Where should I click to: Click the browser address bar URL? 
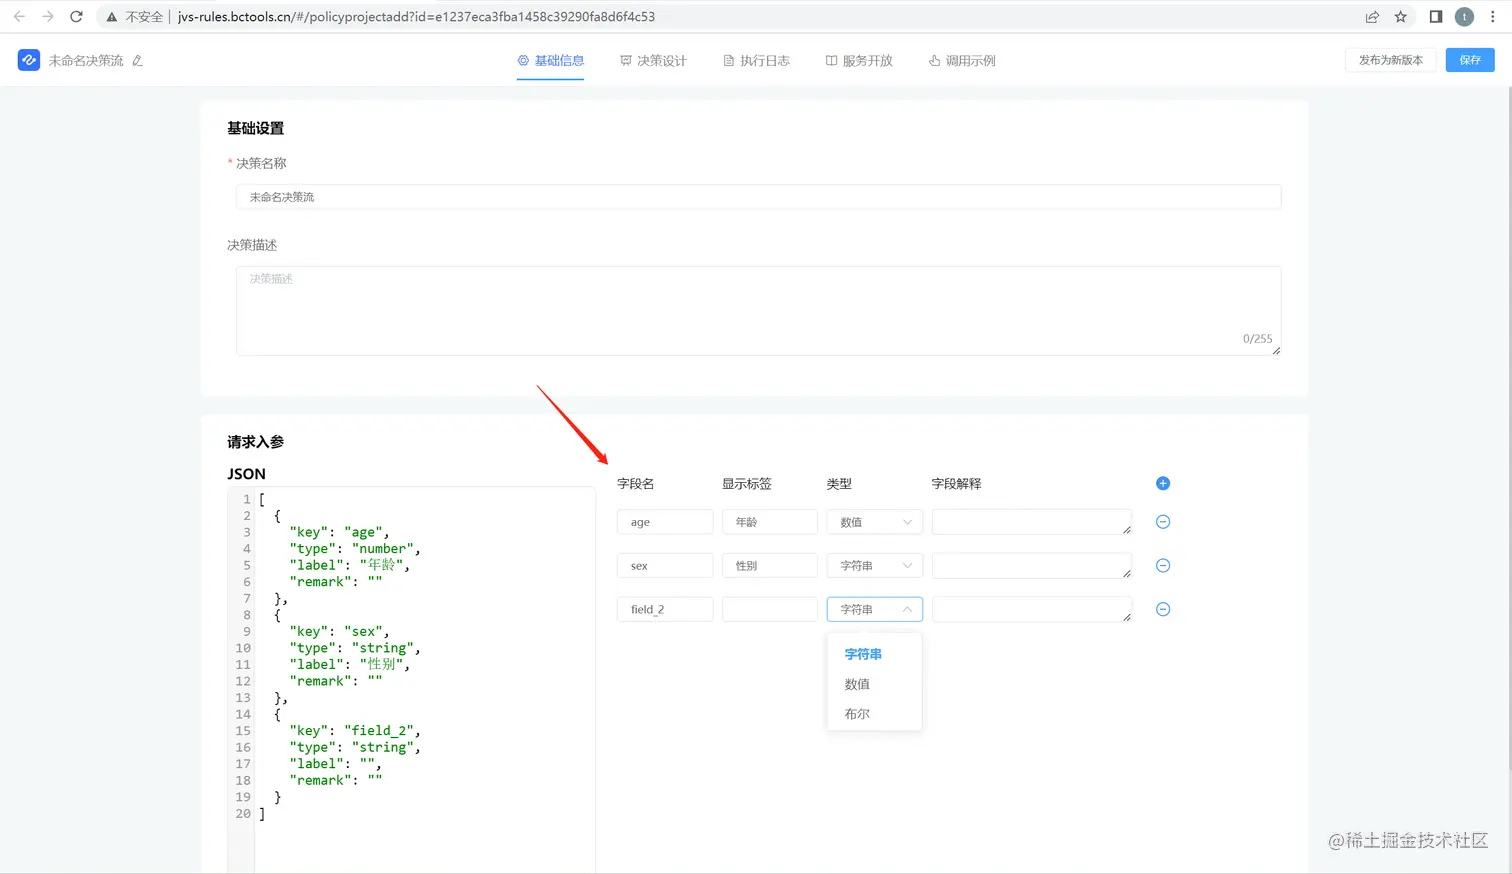coord(417,17)
